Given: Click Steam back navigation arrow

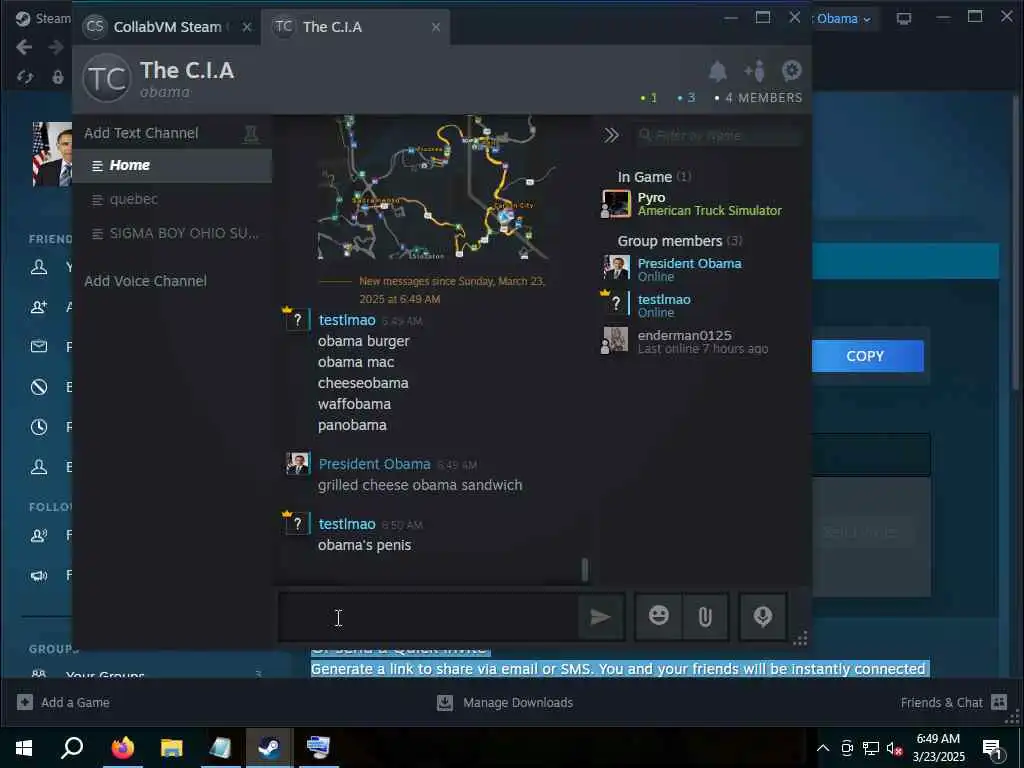Looking at the screenshot, I should [x=24, y=47].
